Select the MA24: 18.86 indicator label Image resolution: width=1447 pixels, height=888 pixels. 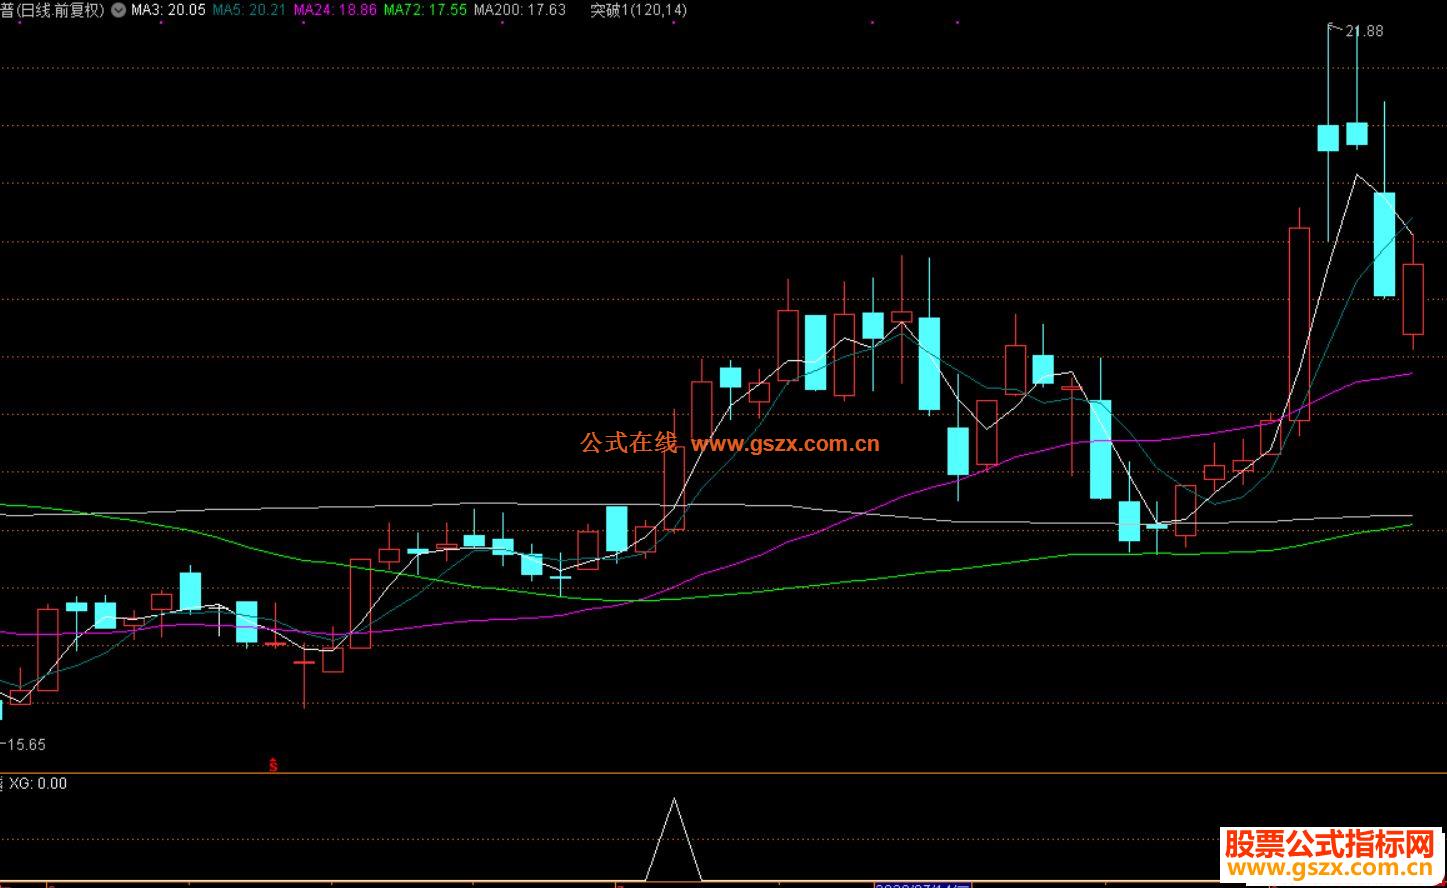coord(335,10)
